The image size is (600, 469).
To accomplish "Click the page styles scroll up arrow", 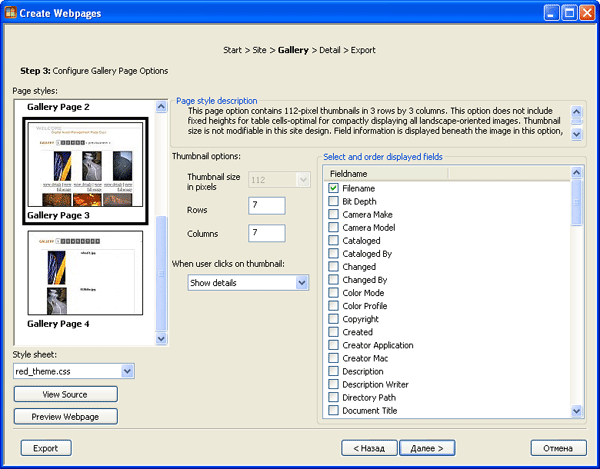I will pyautogui.click(x=161, y=106).
